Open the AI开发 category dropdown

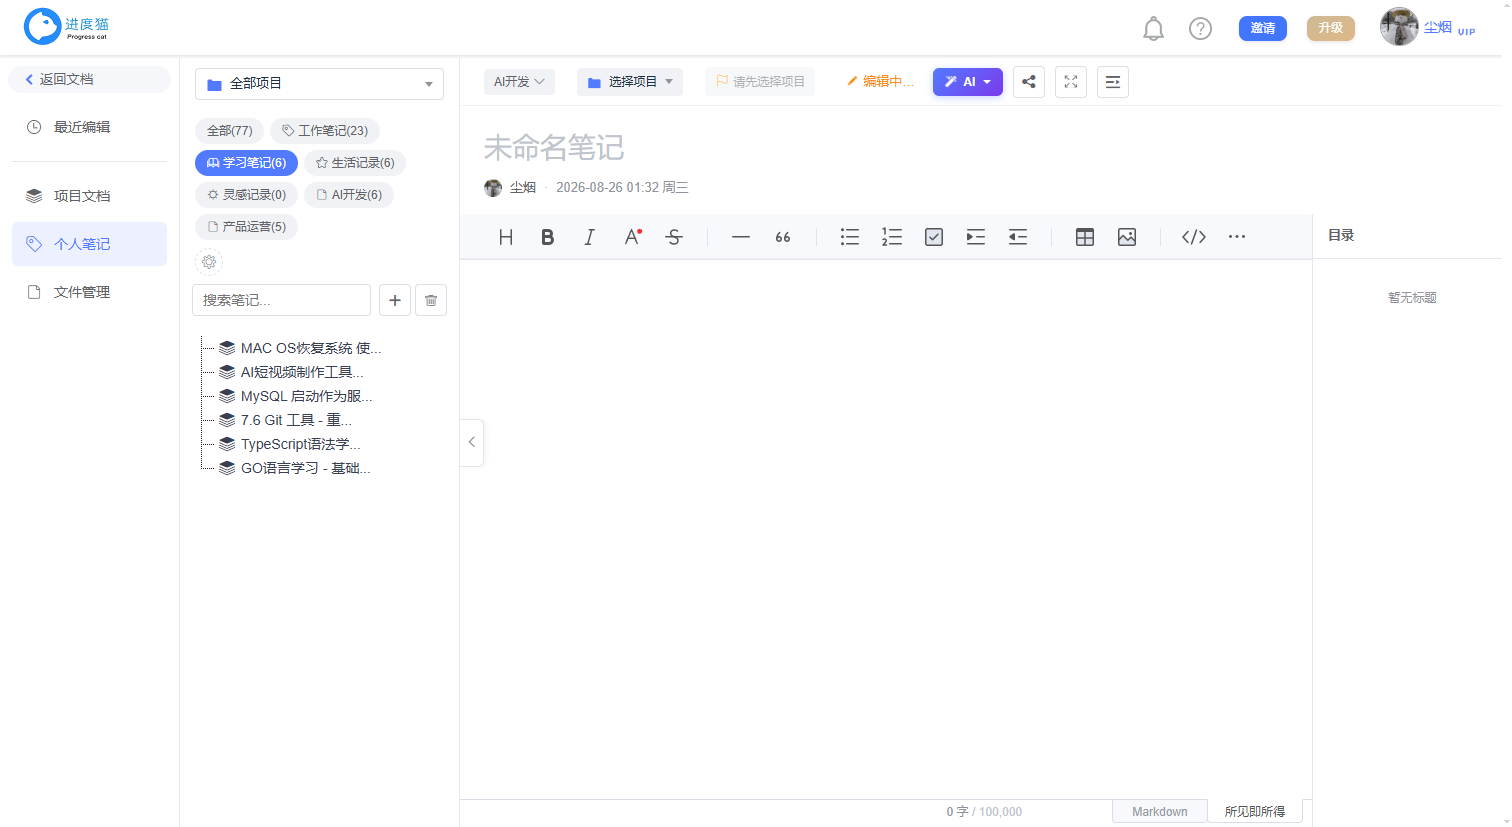coord(519,82)
